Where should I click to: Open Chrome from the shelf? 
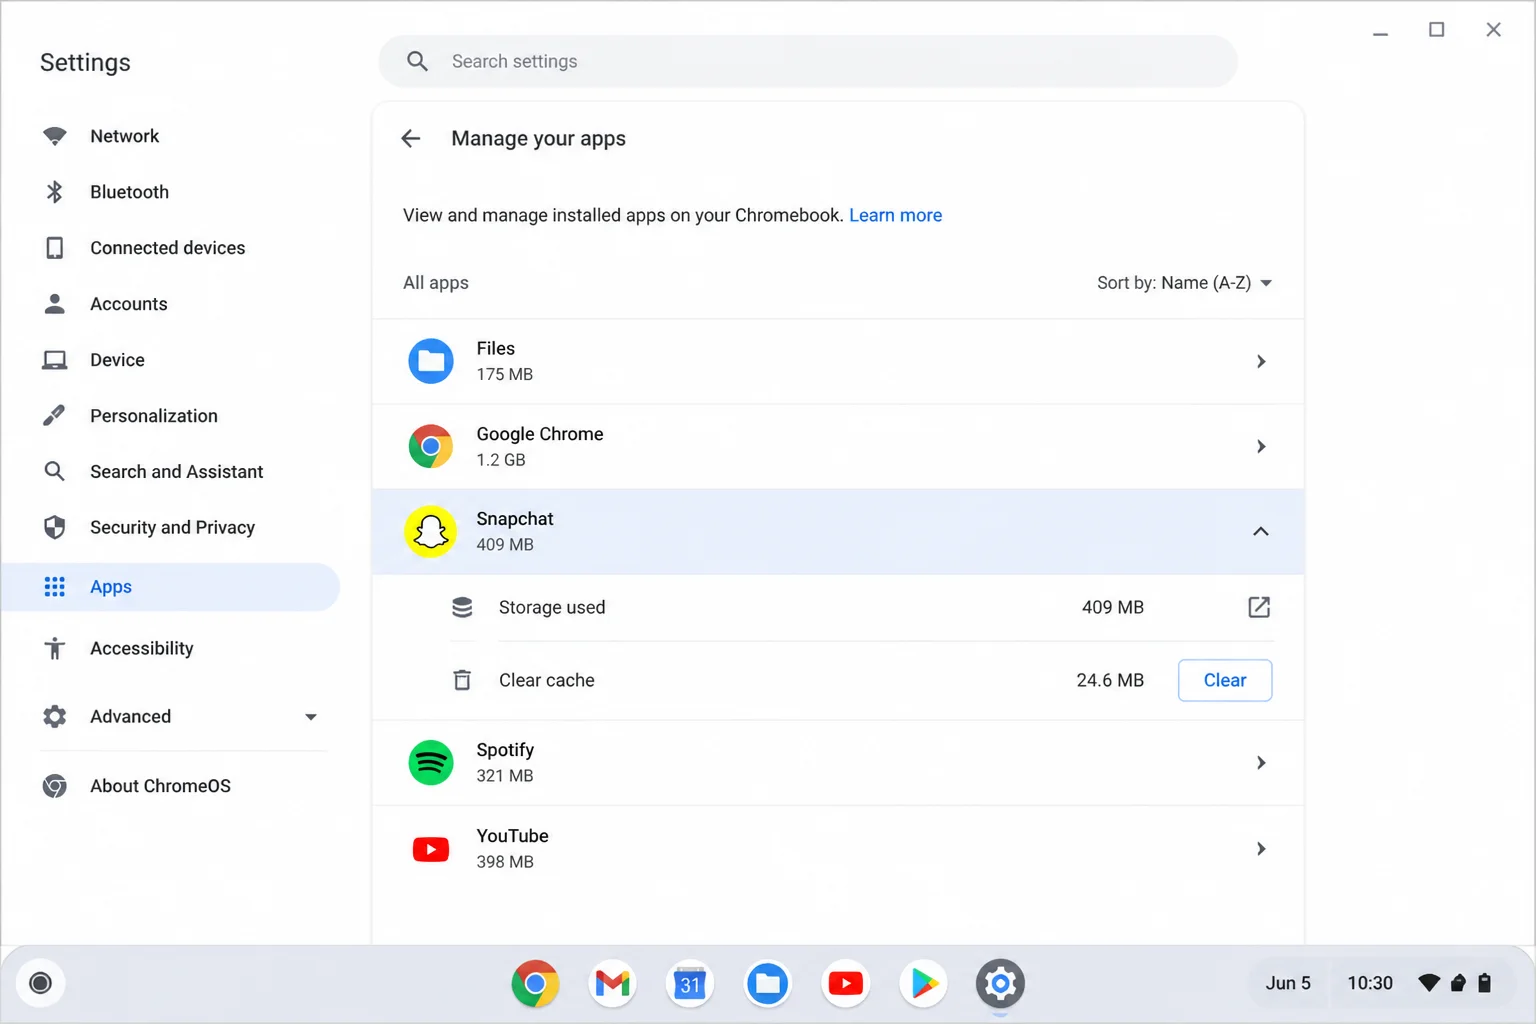(535, 984)
